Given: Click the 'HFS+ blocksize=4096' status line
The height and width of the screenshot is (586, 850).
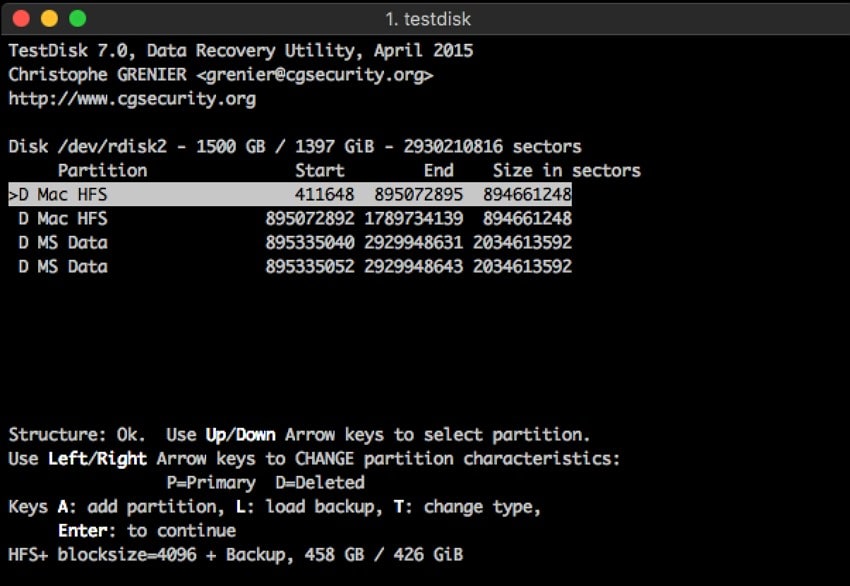Looking at the screenshot, I should 236,554.
